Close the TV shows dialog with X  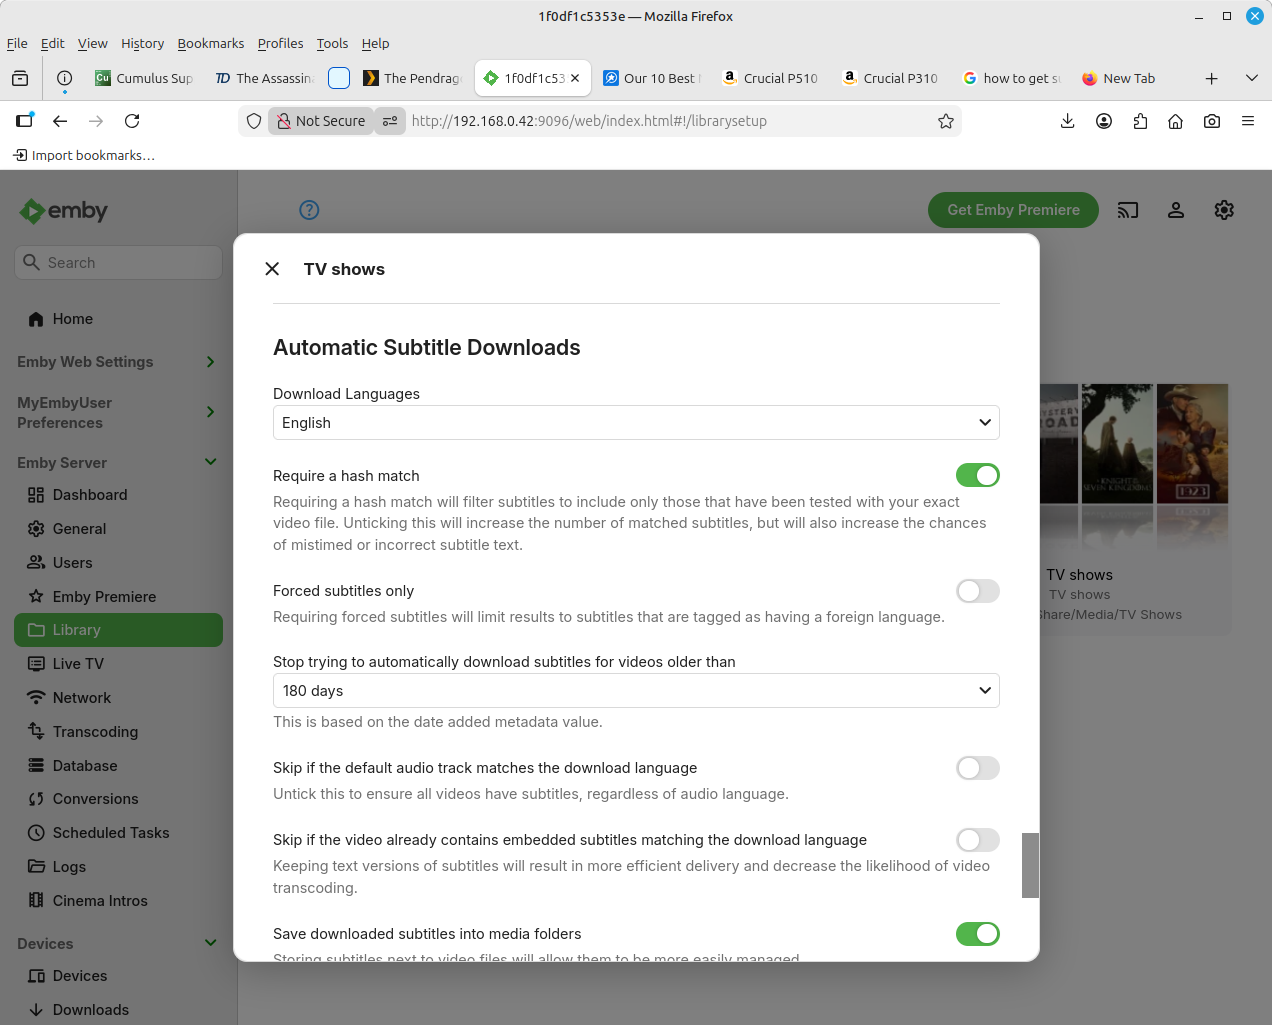coord(272,269)
